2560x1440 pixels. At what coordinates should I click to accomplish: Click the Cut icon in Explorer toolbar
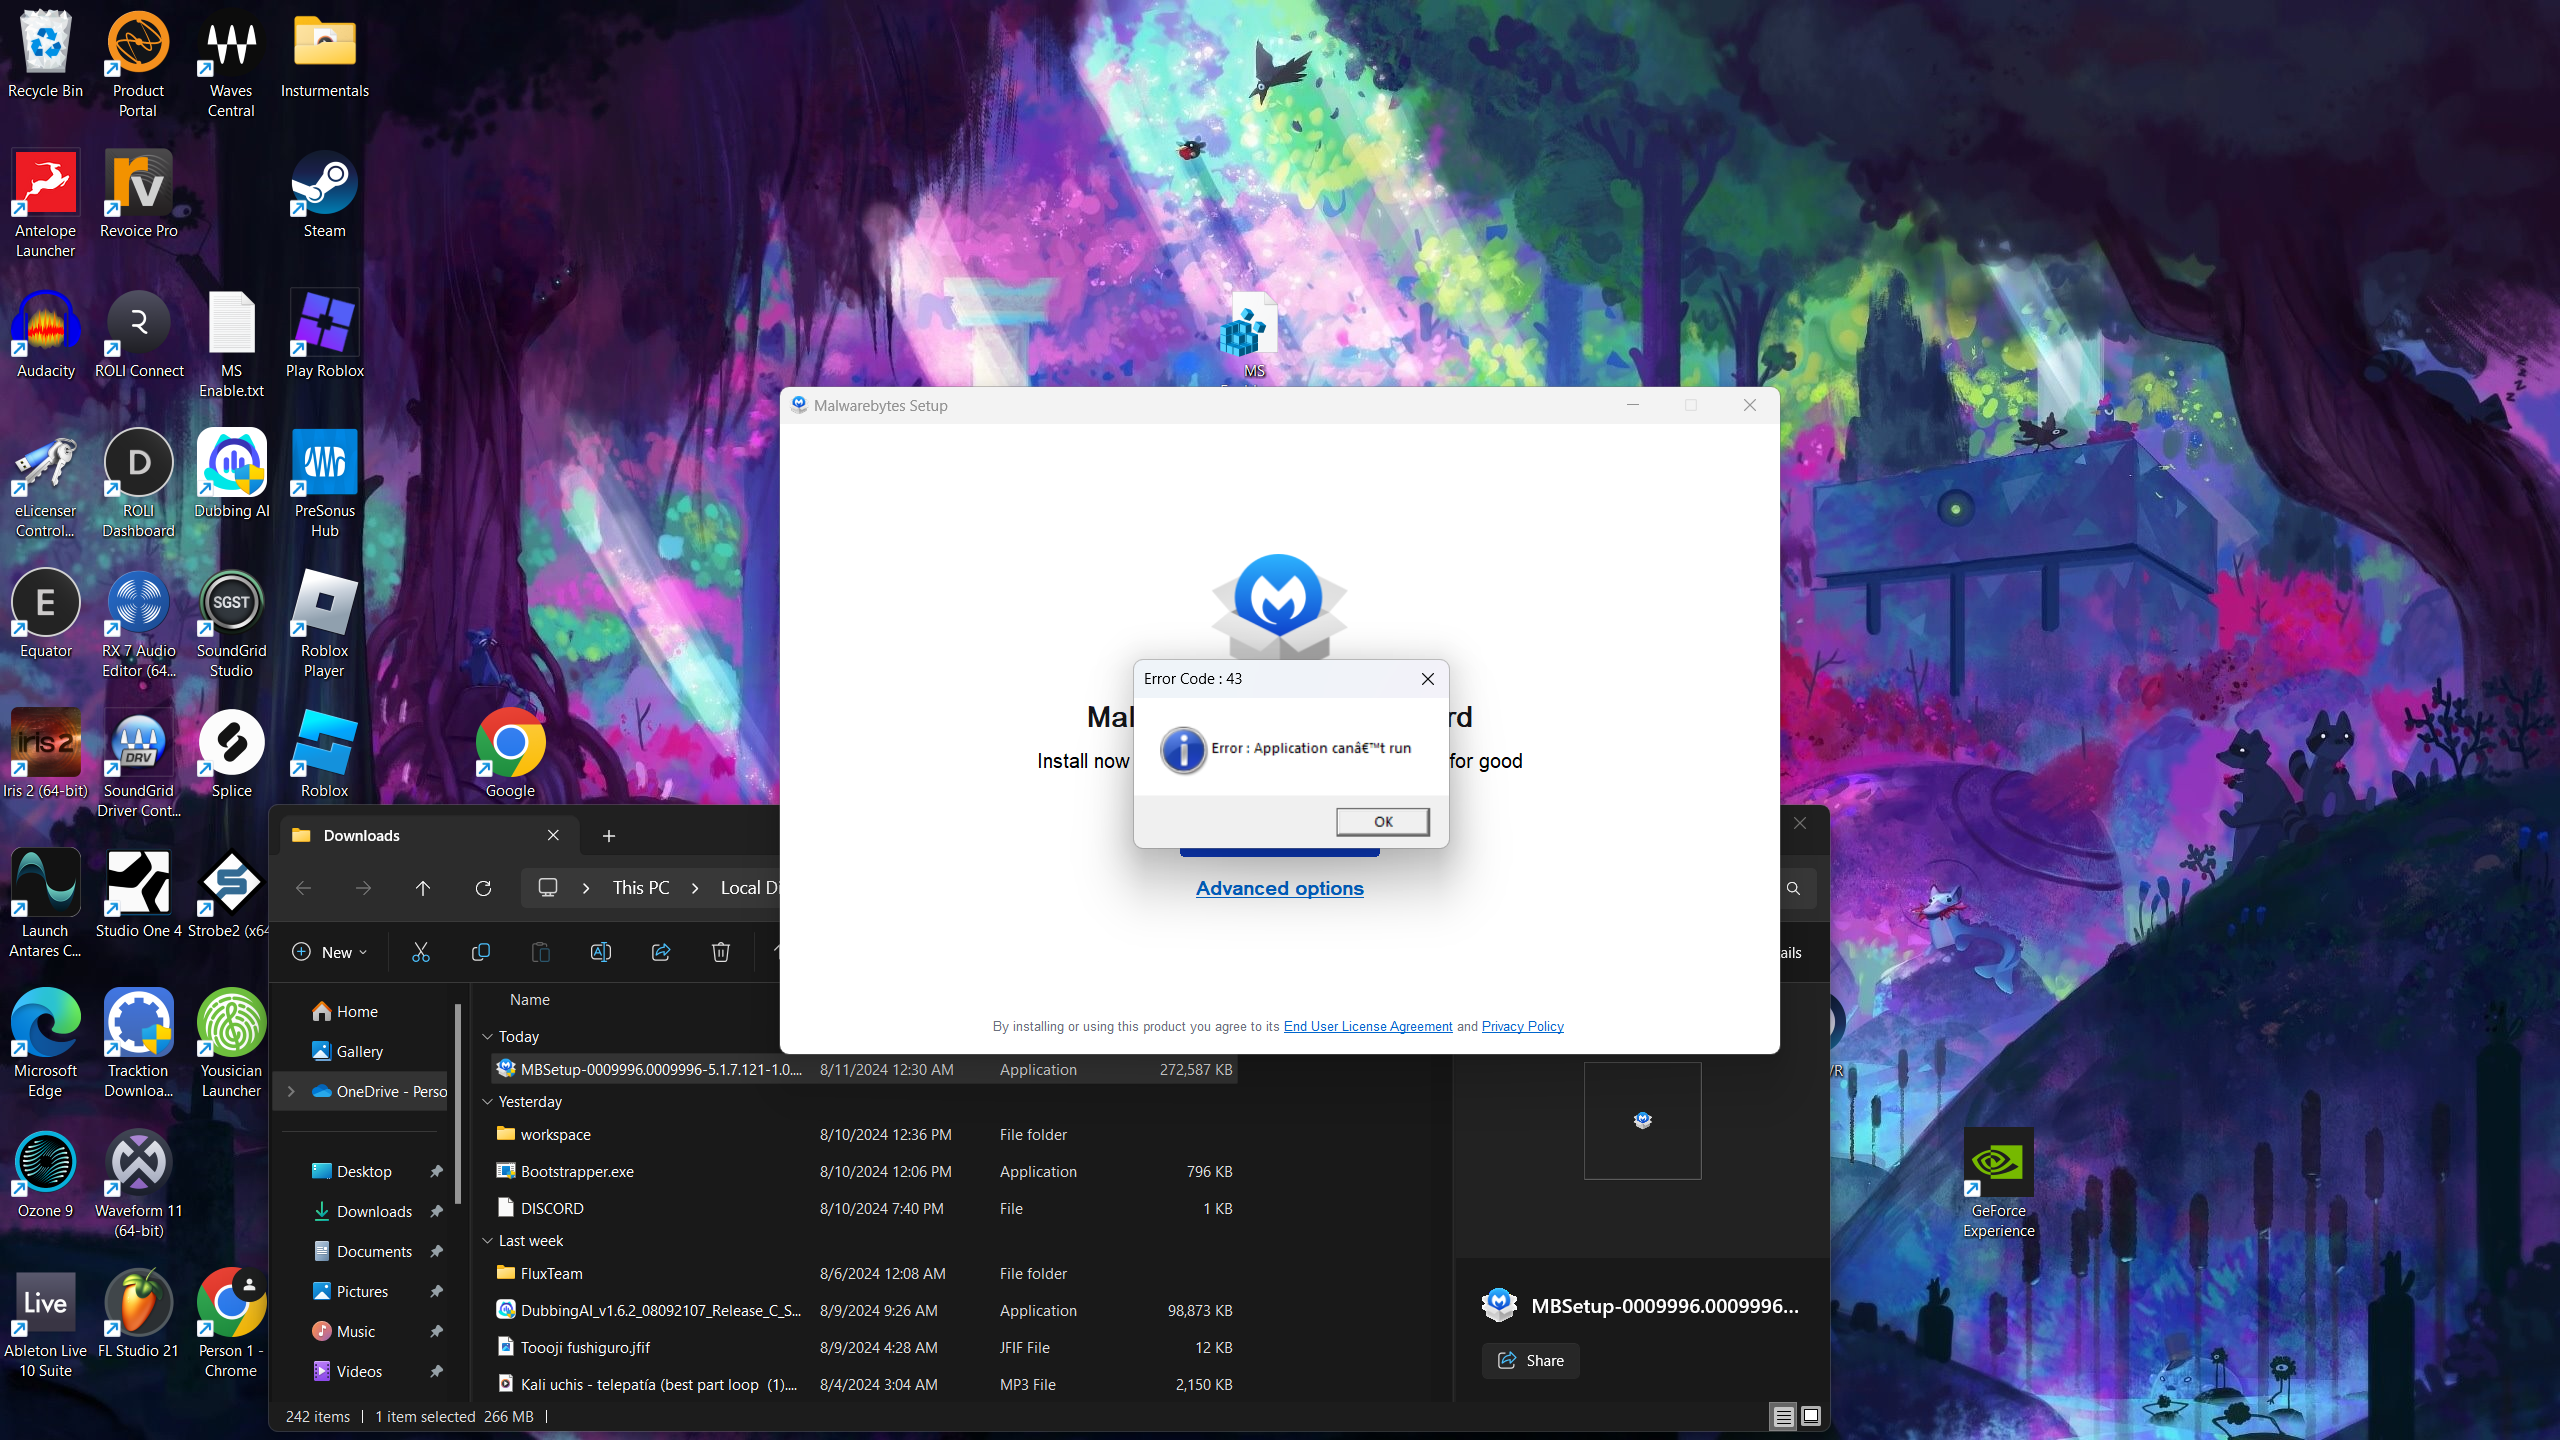point(420,952)
